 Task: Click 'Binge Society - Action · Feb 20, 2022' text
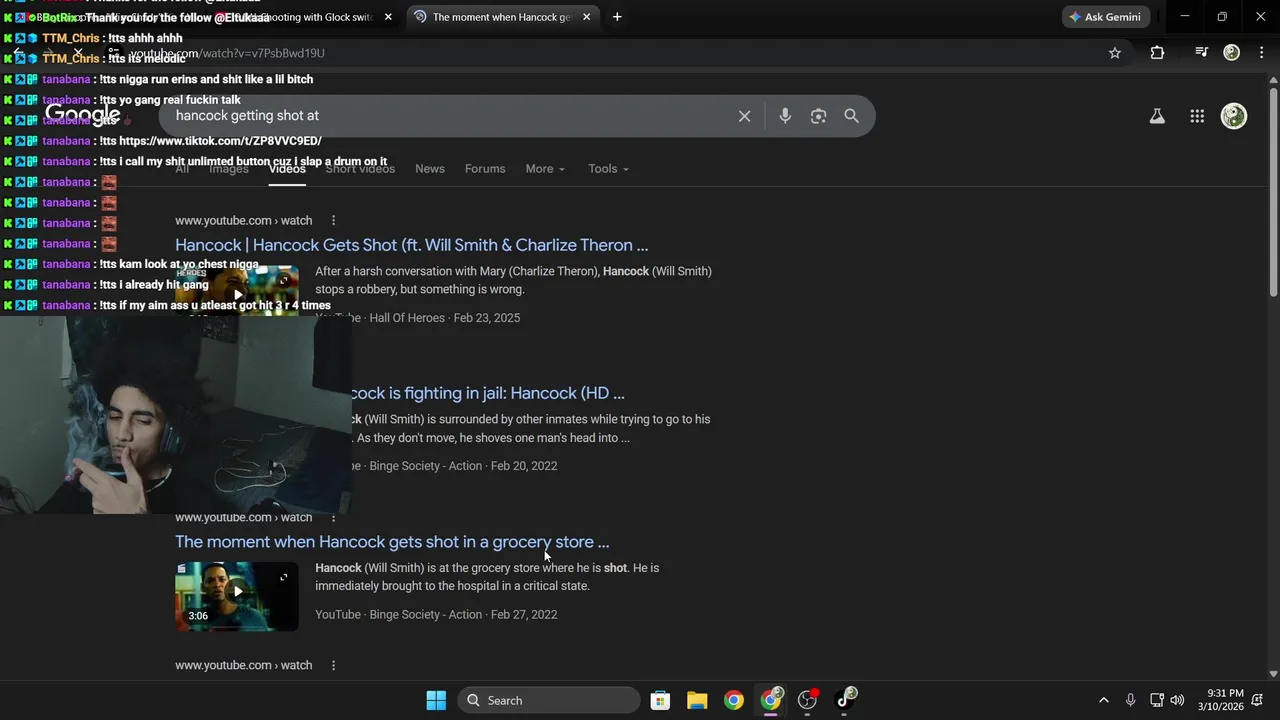point(463,466)
